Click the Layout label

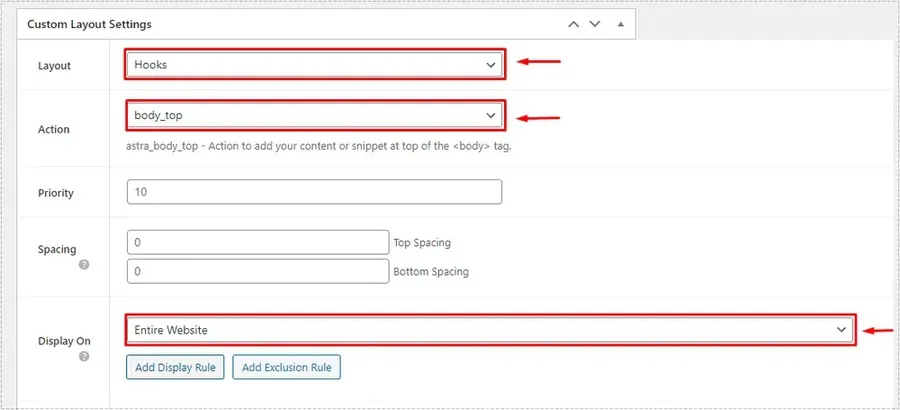tap(55, 65)
